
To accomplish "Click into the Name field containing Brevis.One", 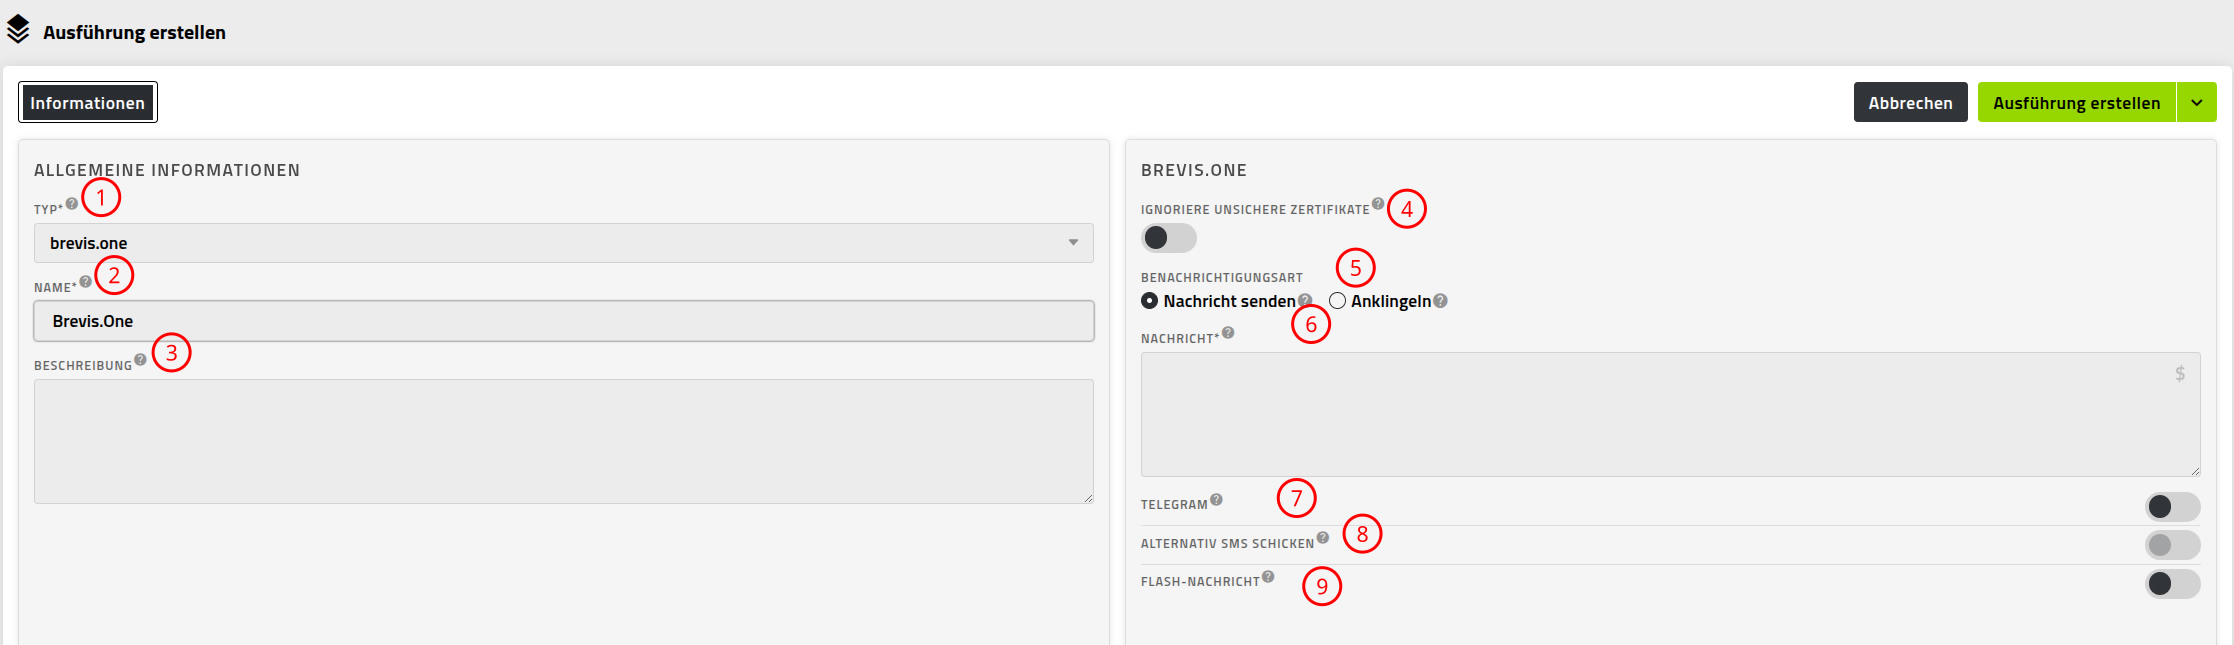I will point(564,321).
